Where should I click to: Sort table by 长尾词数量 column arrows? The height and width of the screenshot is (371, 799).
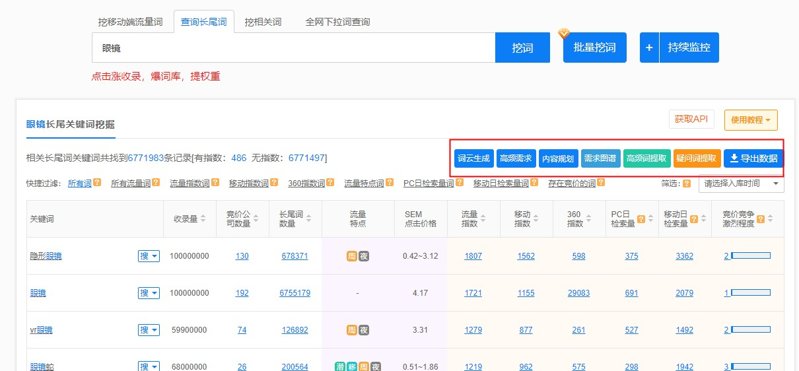coord(309,219)
